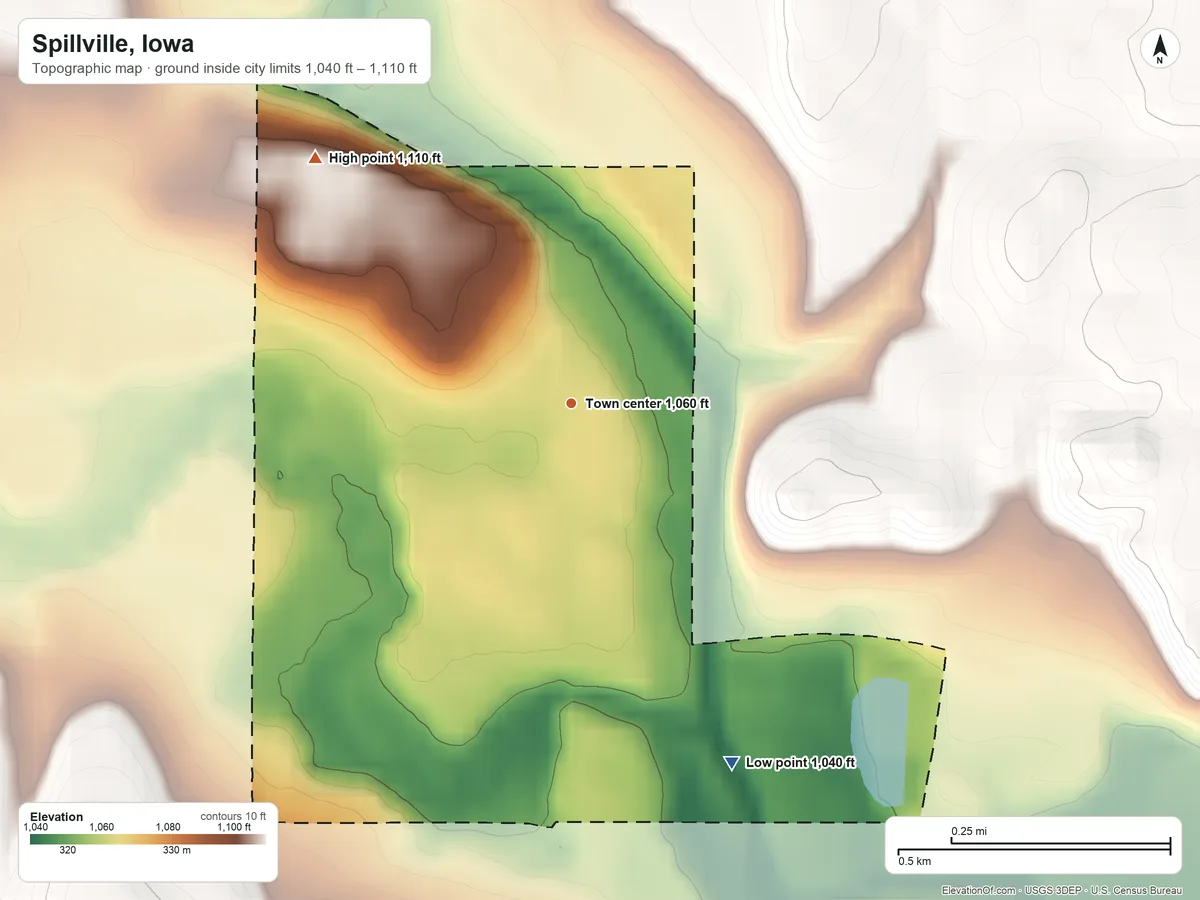Click the elevation color gradient bar
The width and height of the screenshot is (1200, 900).
(x=148, y=839)
